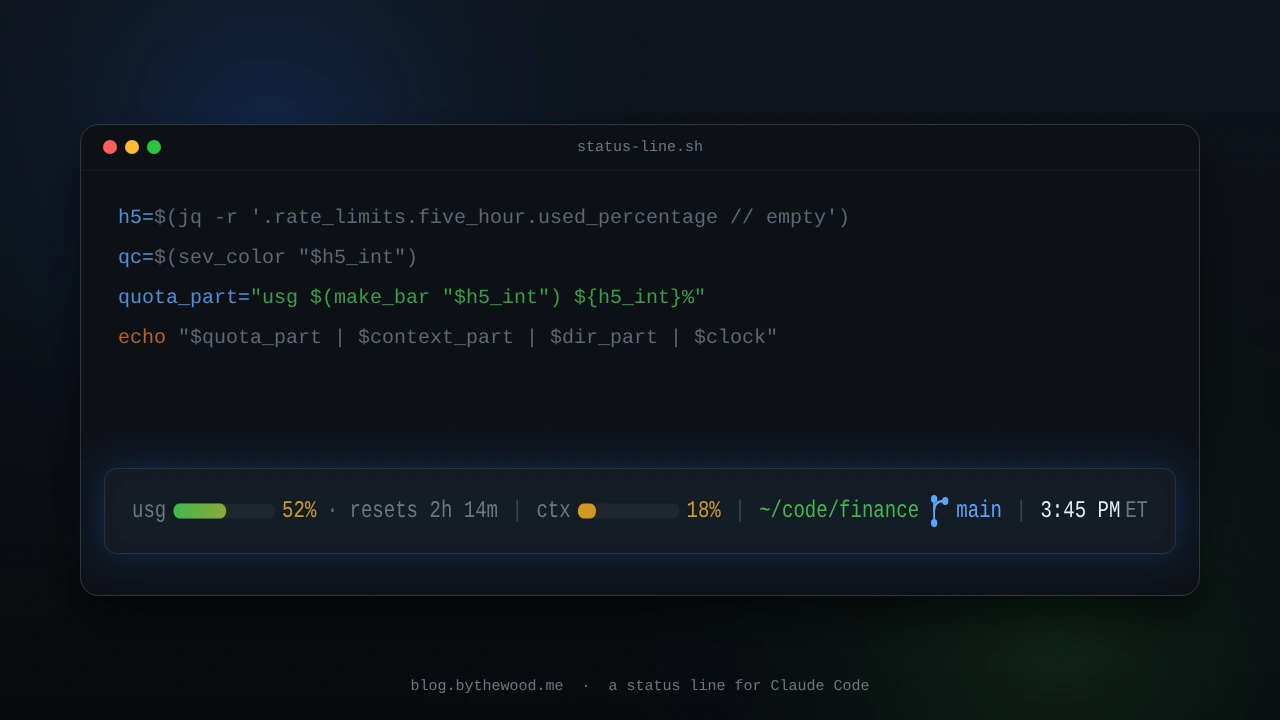Click the 52% usage value
Image resolution: width=1280 pixels, height=720 pixels.
[299, 510]
